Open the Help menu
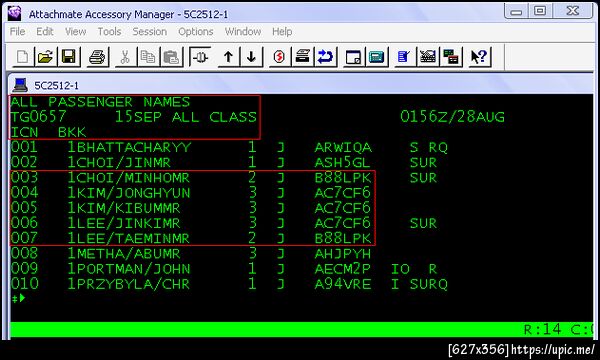 pyautogui.click(x=282, y=31)
